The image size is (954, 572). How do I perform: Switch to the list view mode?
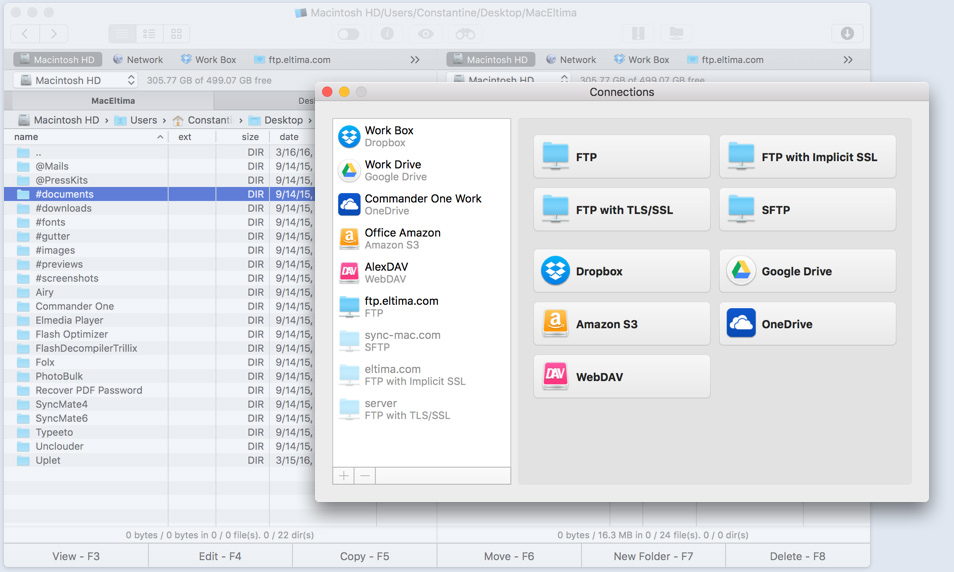point(148,34)
